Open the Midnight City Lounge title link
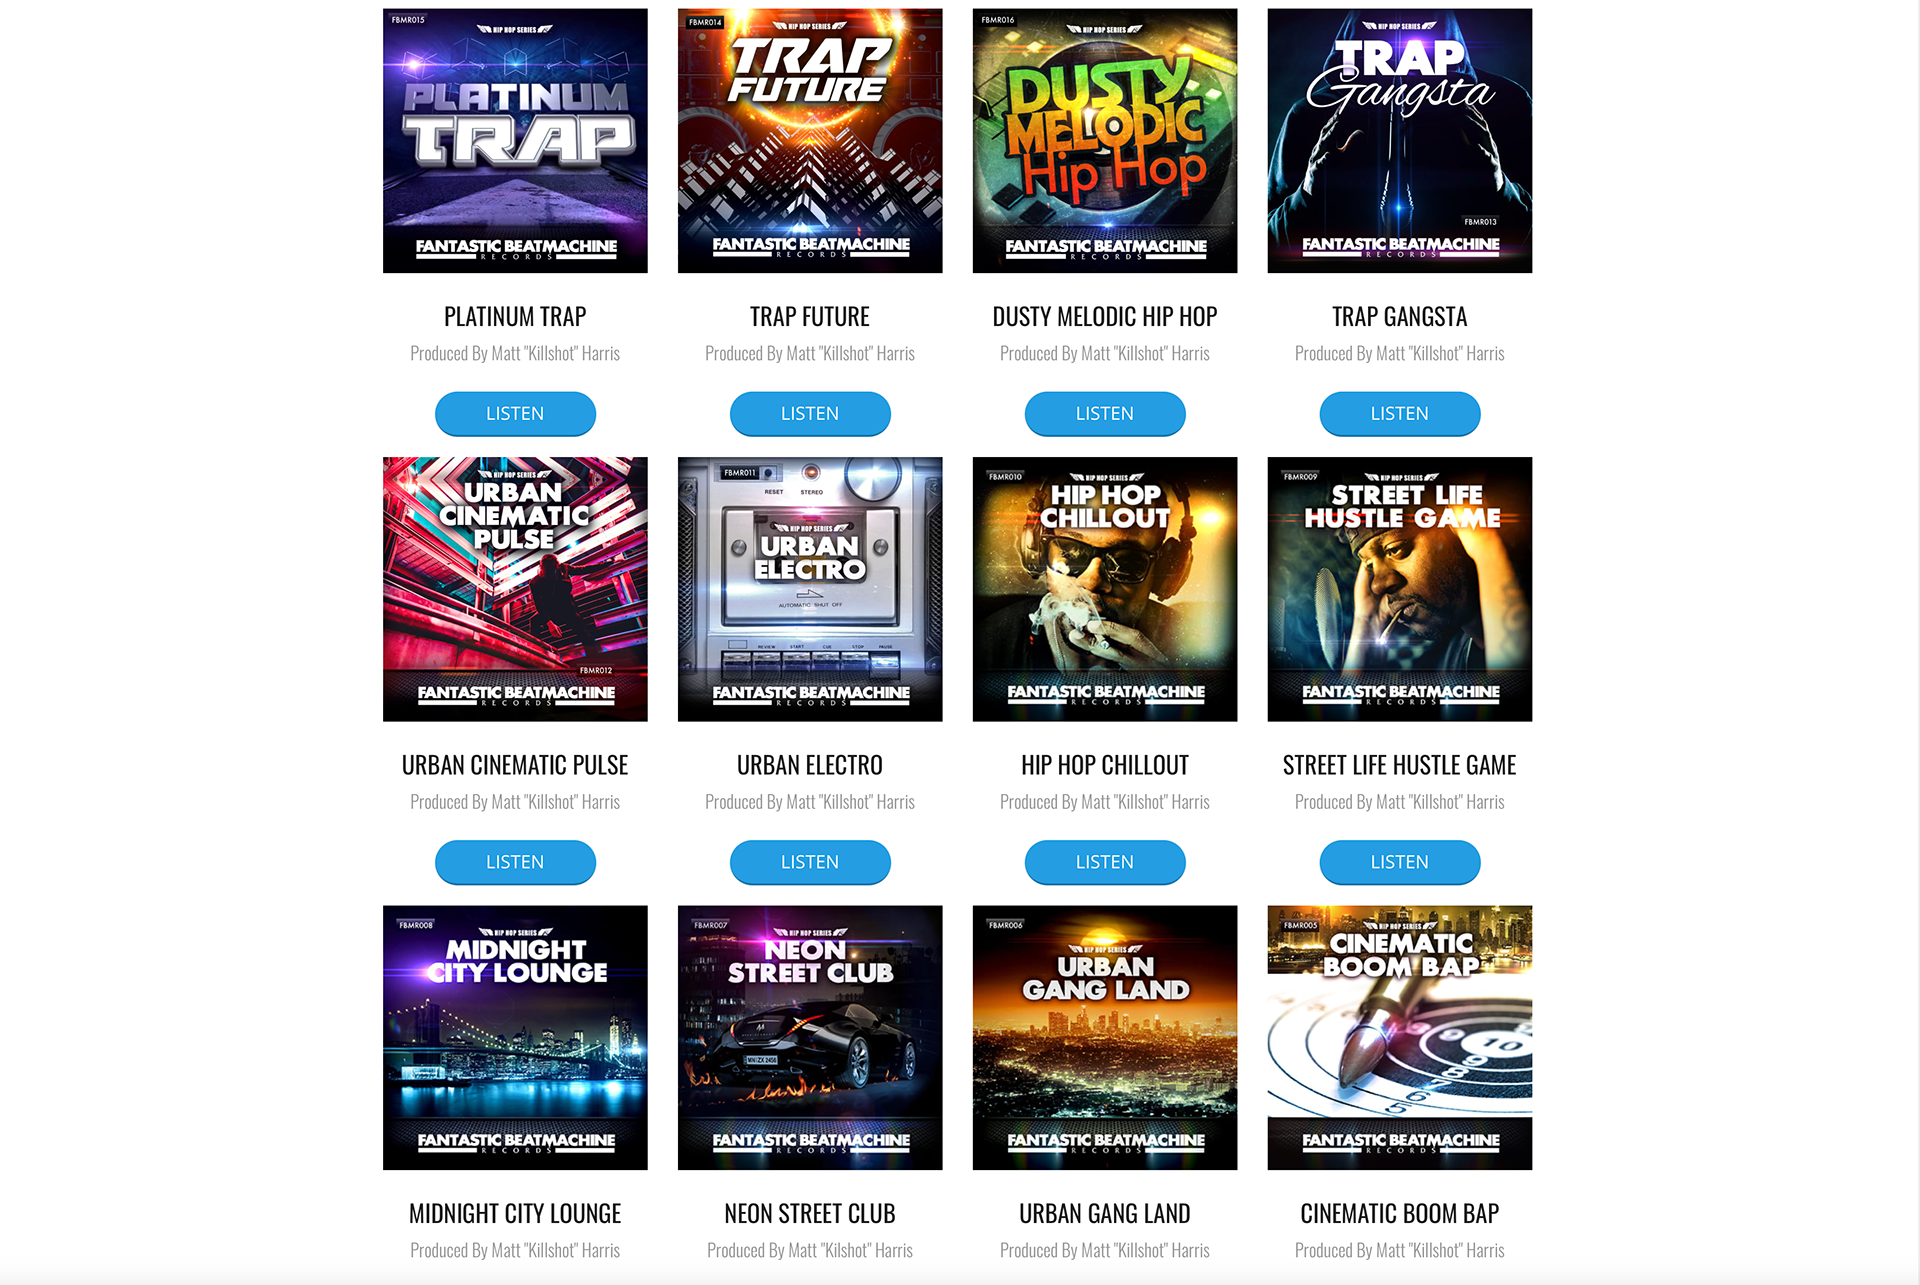The width and height of the screenshot is (1920, 1285). (515, 1214)
